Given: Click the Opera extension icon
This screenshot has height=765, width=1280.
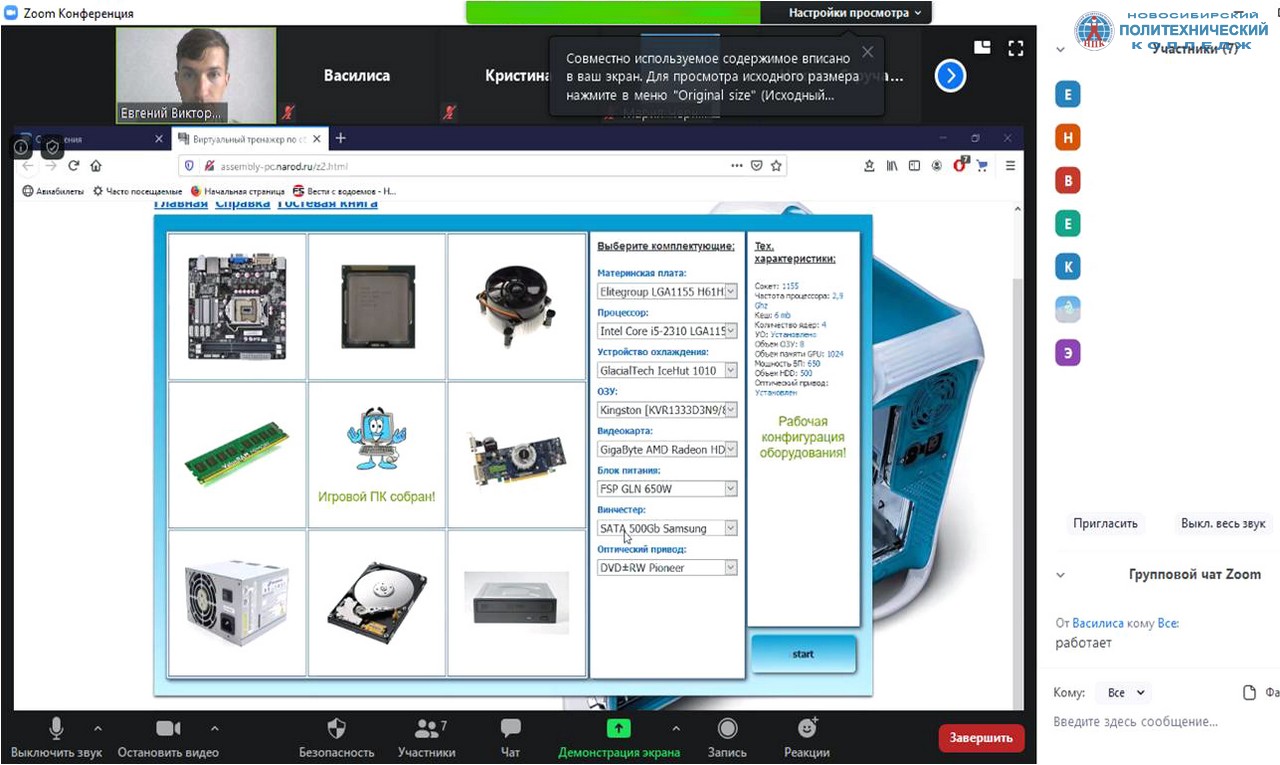Looking at the screenshot, I should [x=962, y=165].
